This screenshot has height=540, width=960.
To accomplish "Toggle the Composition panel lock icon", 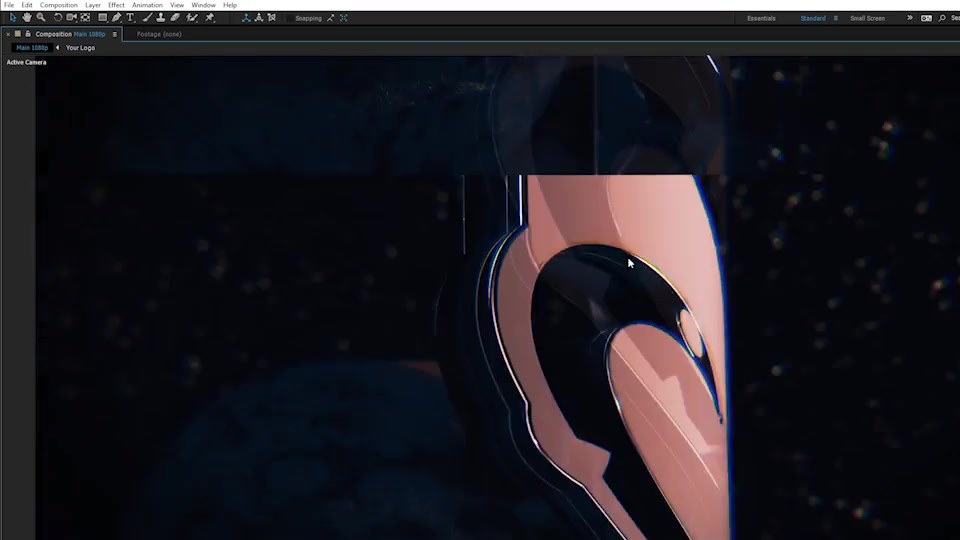I will pos(28,34).
